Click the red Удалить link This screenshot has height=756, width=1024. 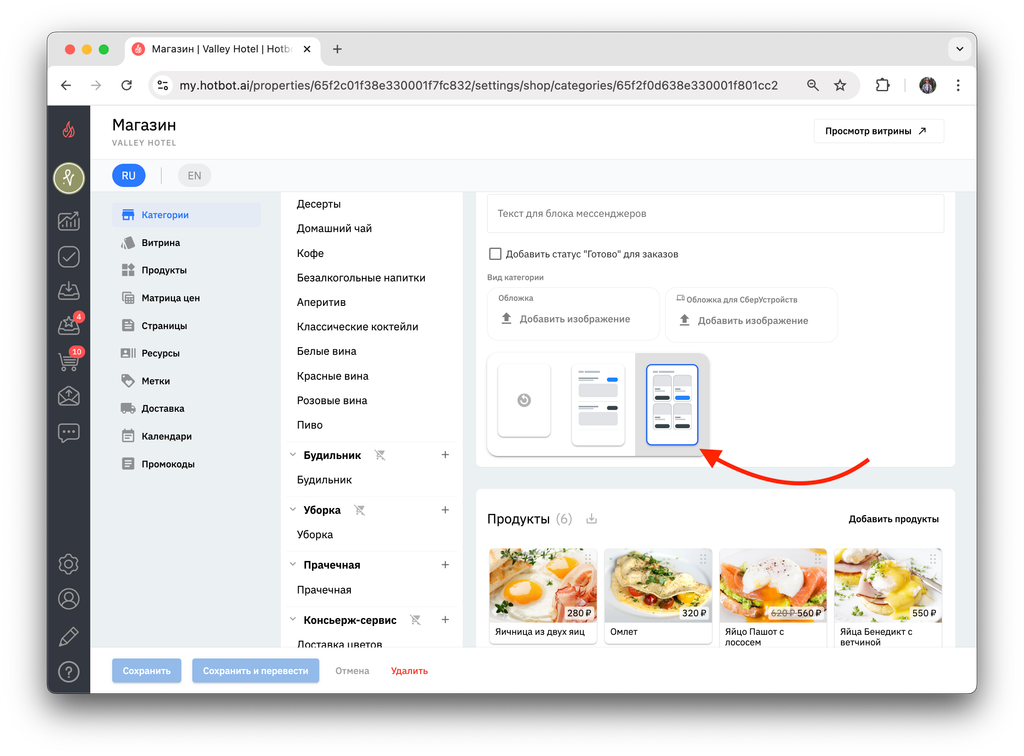(409, 671)
